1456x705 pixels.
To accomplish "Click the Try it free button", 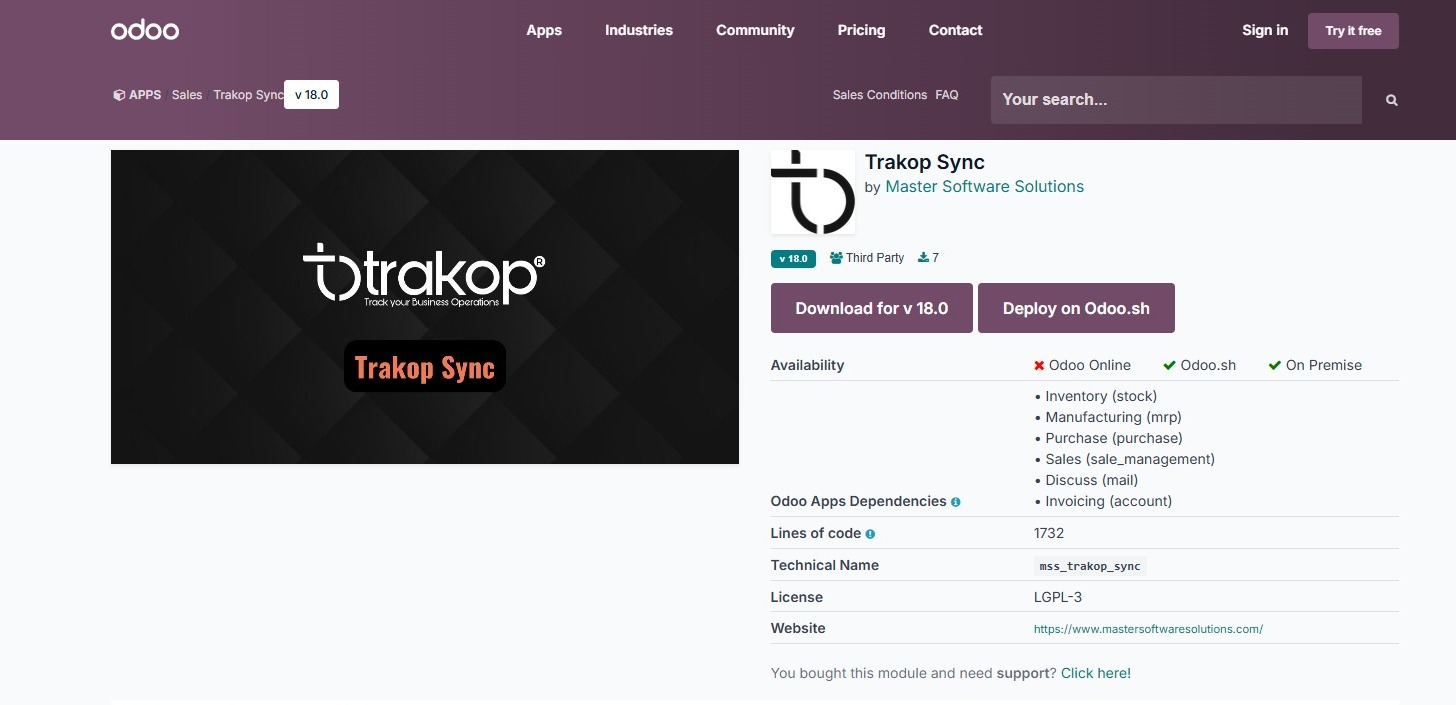I will (x=1353, y=31).
